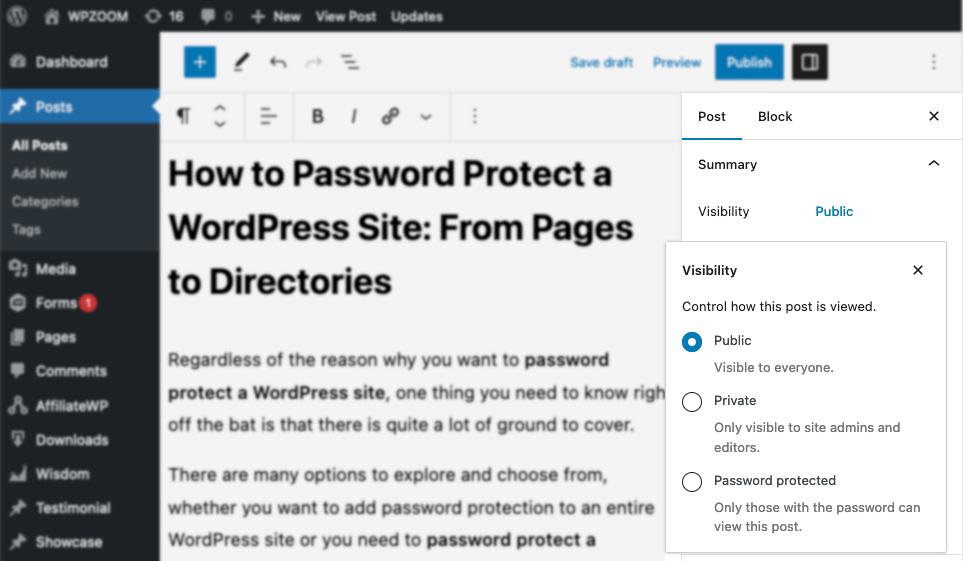Open the 16 pending updates indicator
Viewport: 963px width, 561px height.
click(164, 17)
